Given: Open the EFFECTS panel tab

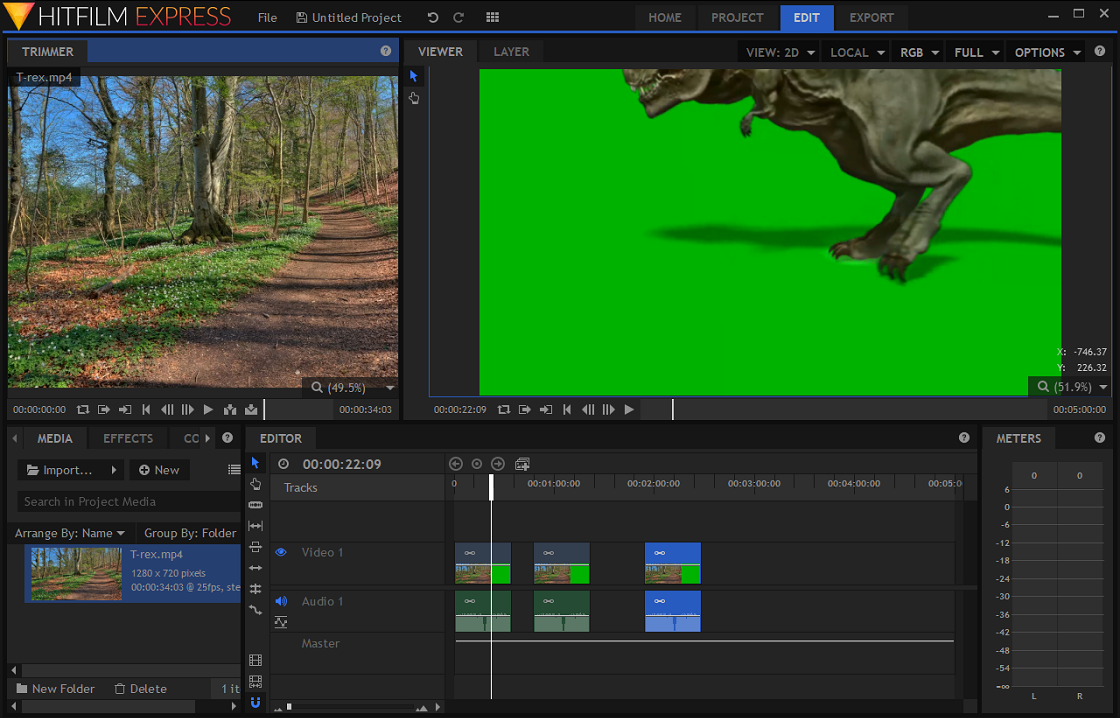Looking at the screenshot, I should [128, 438].
